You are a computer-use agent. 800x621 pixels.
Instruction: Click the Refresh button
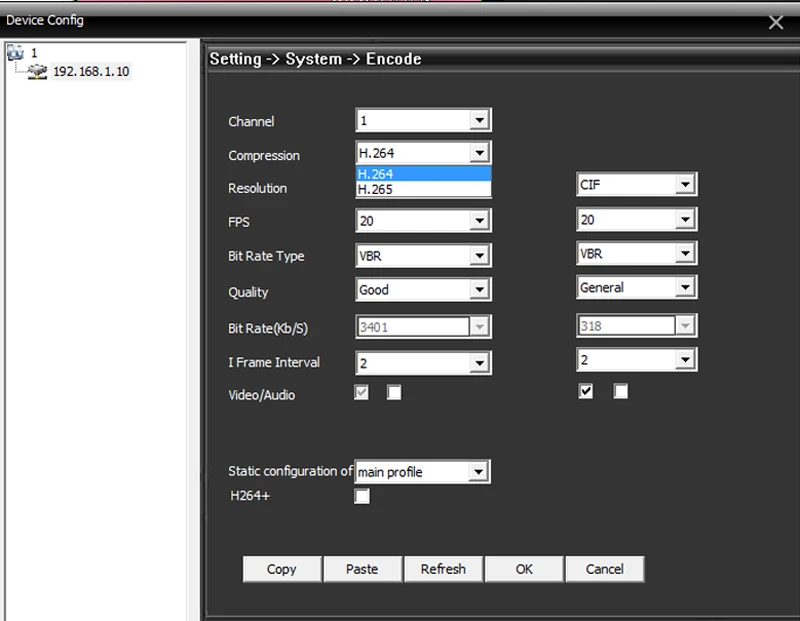point(443,569)
